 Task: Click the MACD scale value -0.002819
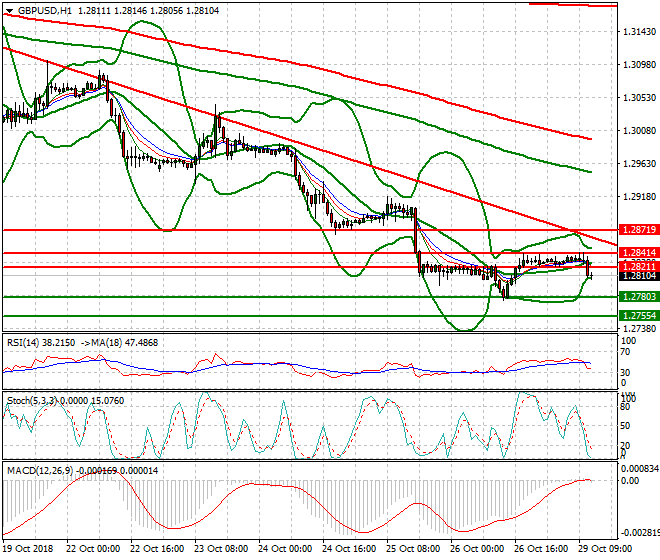[x=640, y=533]
